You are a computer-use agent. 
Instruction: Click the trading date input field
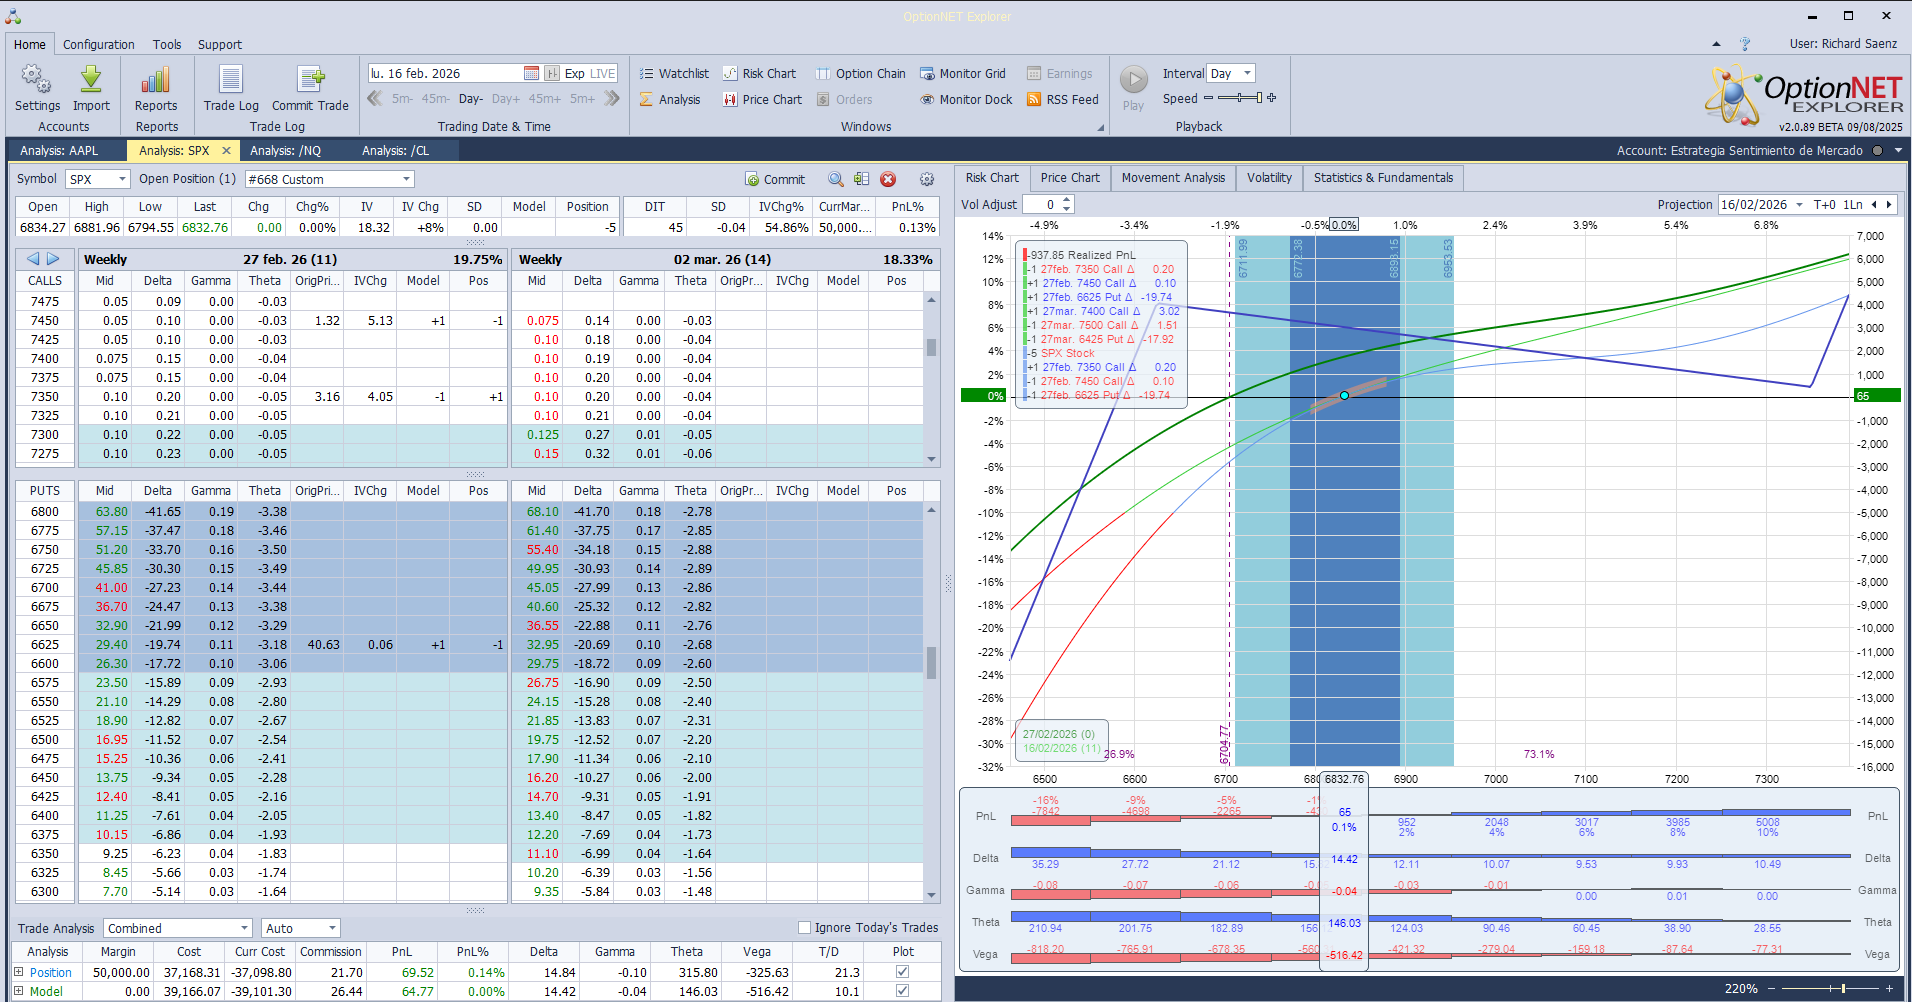[445, 73]
